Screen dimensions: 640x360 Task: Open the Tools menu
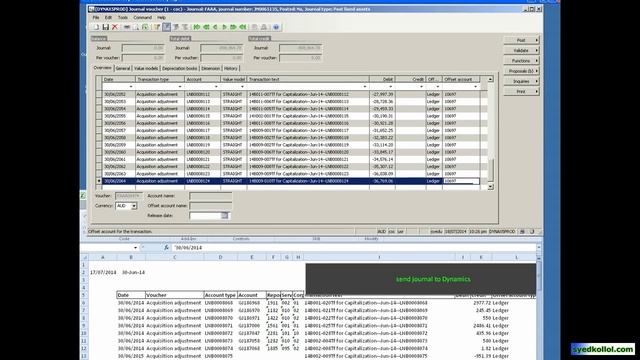click(122, 18)
